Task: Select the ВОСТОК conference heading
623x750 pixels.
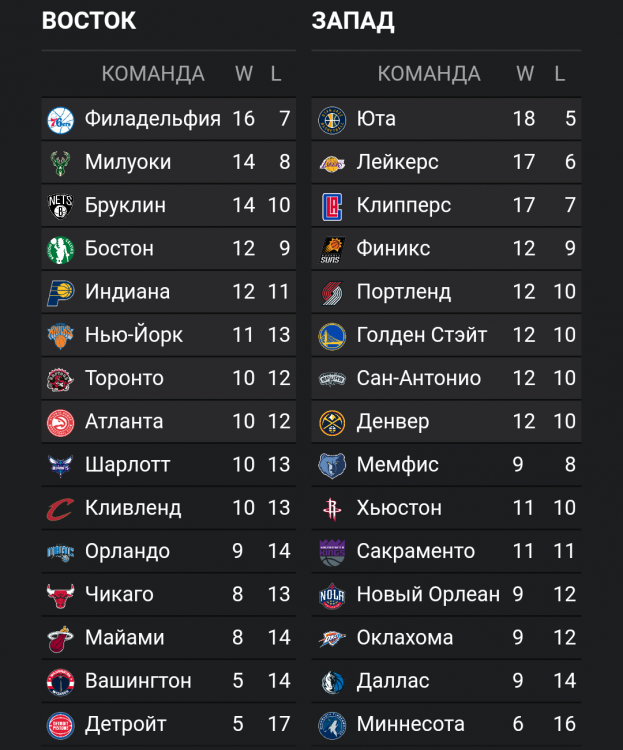Action: (x=89, y=21)
